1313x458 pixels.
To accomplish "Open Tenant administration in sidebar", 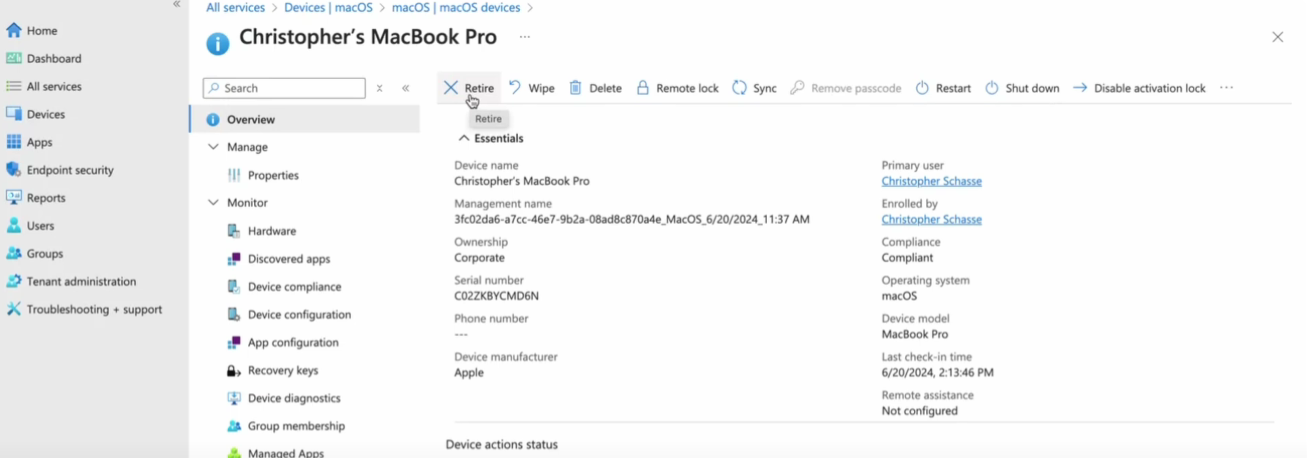I will [x=80, y=282].
